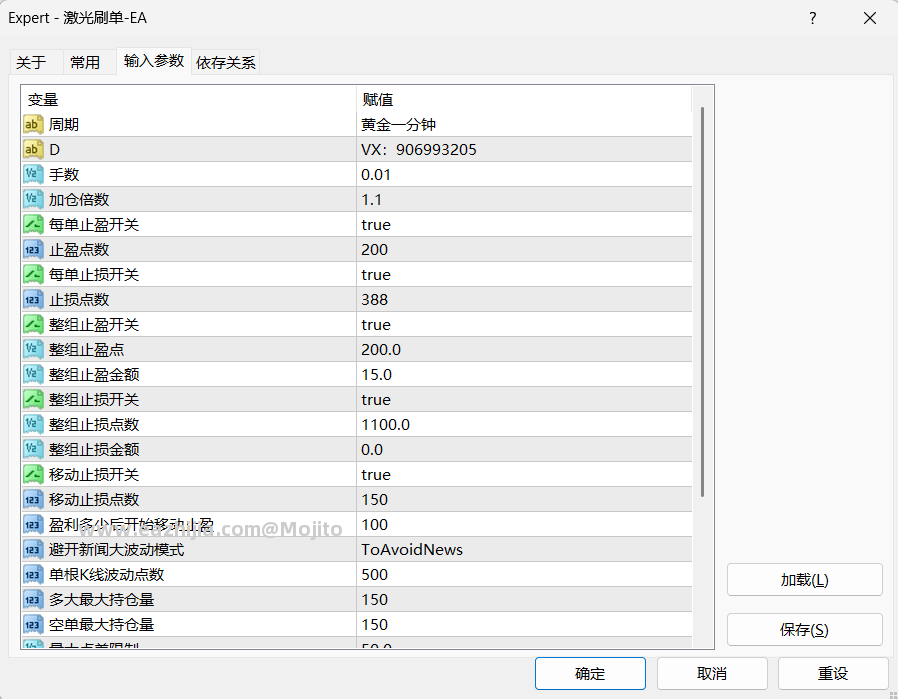Click the integer icon beside 避开新闻大波动模式
898x699 pixels.
tap(33, 550)
